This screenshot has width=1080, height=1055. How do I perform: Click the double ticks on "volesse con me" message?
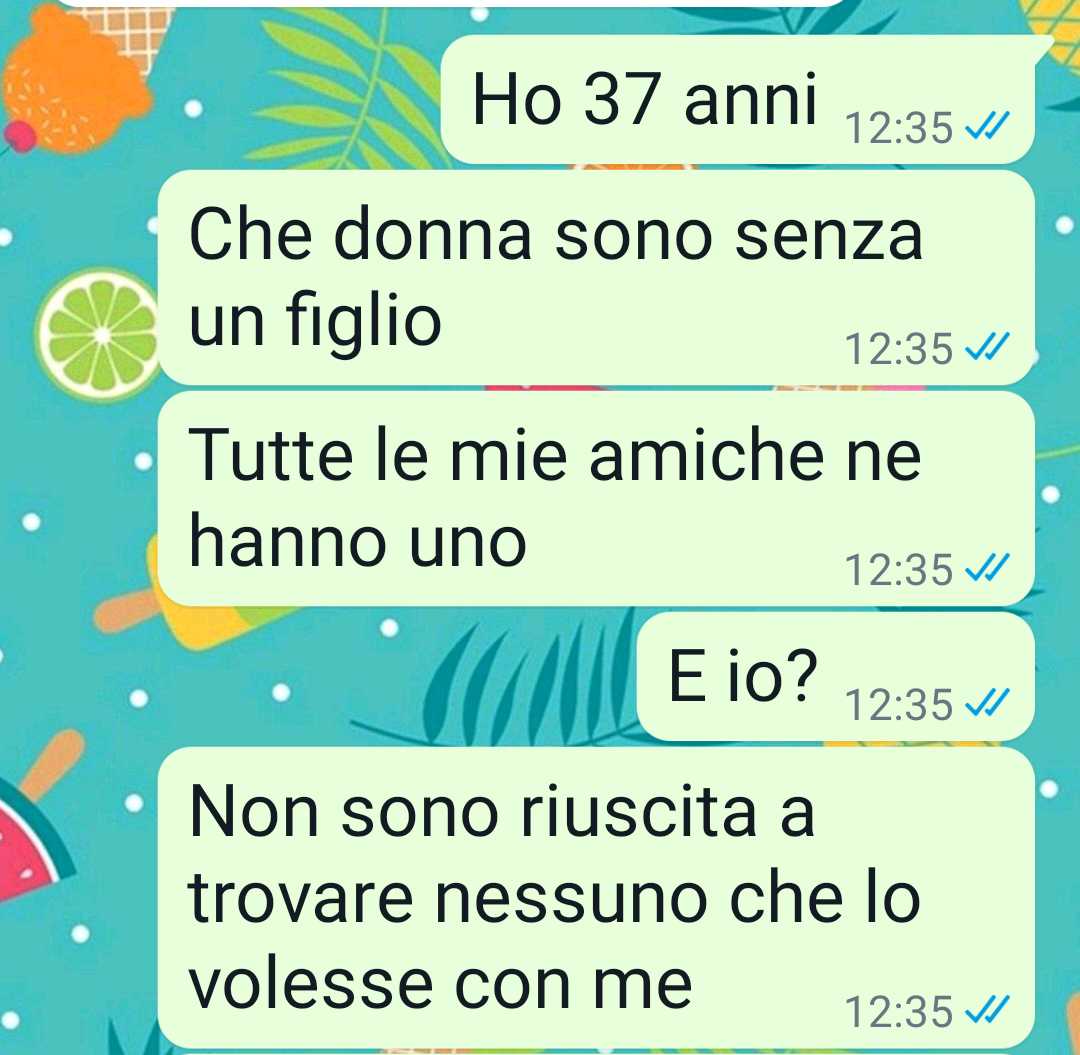987,1010
